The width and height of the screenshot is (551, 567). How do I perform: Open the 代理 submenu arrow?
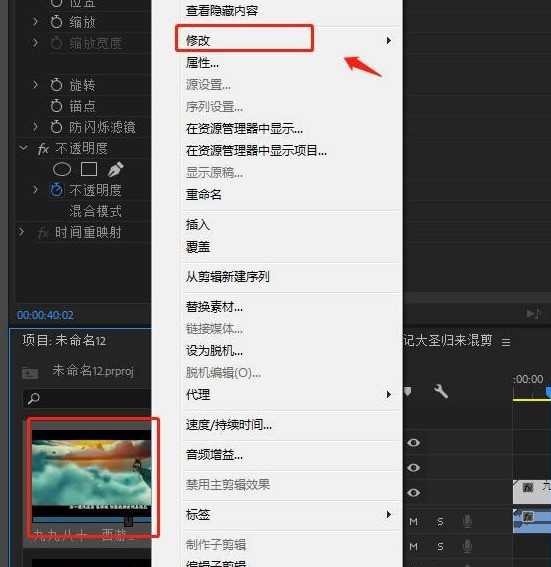389,394
